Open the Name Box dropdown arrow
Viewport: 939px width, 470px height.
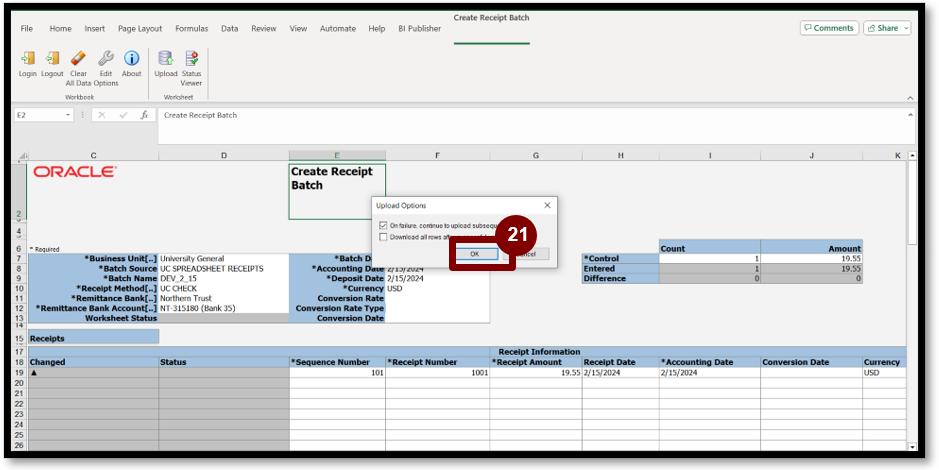[x=68, y=115]
